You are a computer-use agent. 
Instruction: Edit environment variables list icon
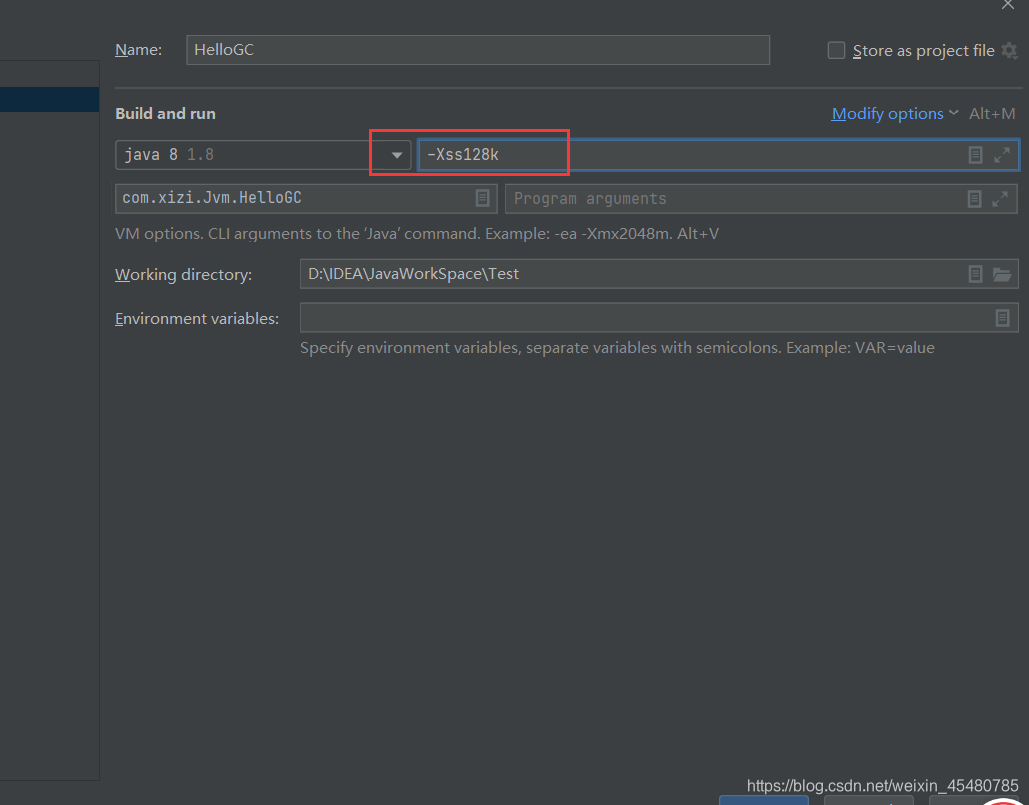click(x=1002, y=318)
